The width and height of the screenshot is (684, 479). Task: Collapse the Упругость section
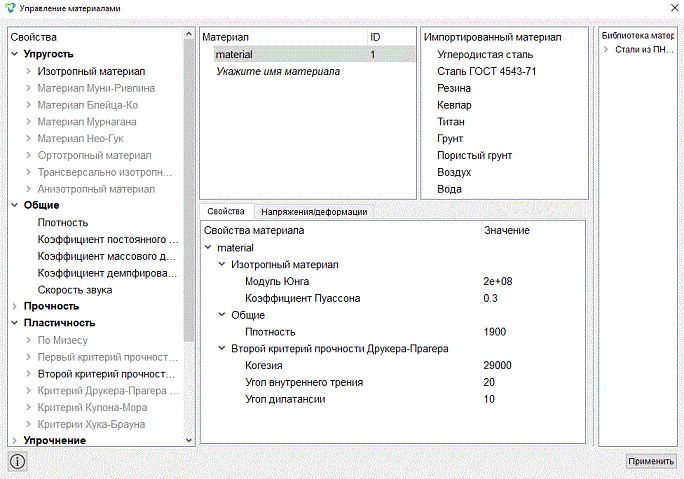pos(14,54)
